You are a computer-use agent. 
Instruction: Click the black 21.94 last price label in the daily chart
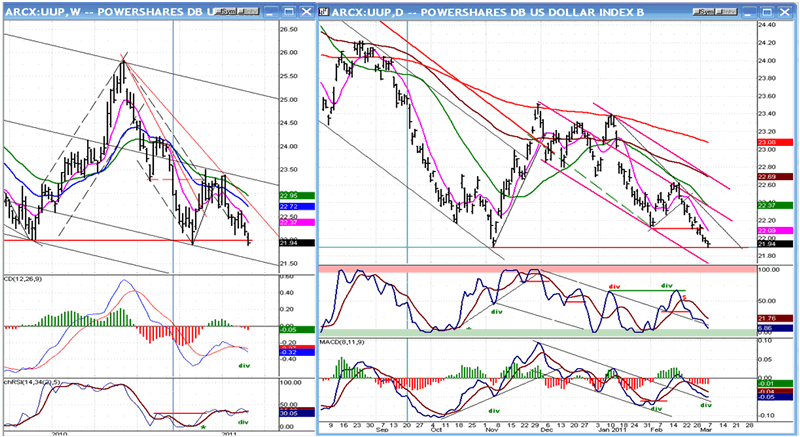coord(774,244)
